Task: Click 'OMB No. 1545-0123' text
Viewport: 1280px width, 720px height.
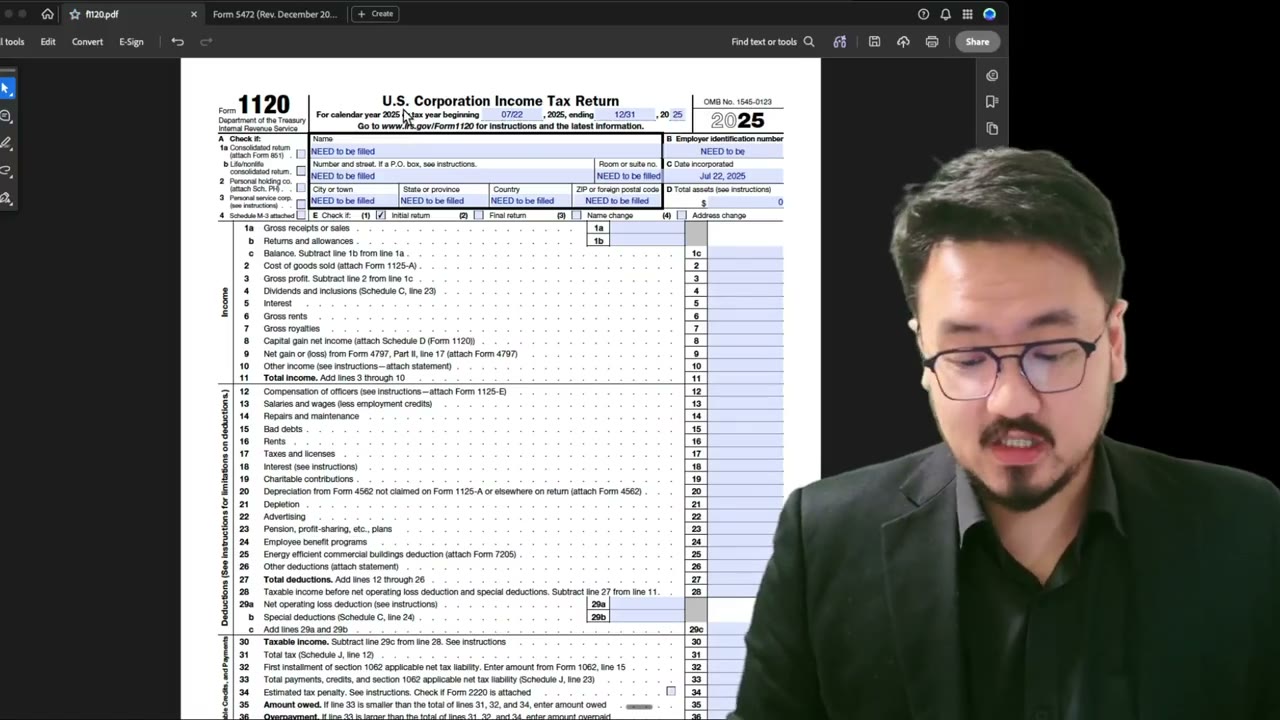Action: click(737, 102)
